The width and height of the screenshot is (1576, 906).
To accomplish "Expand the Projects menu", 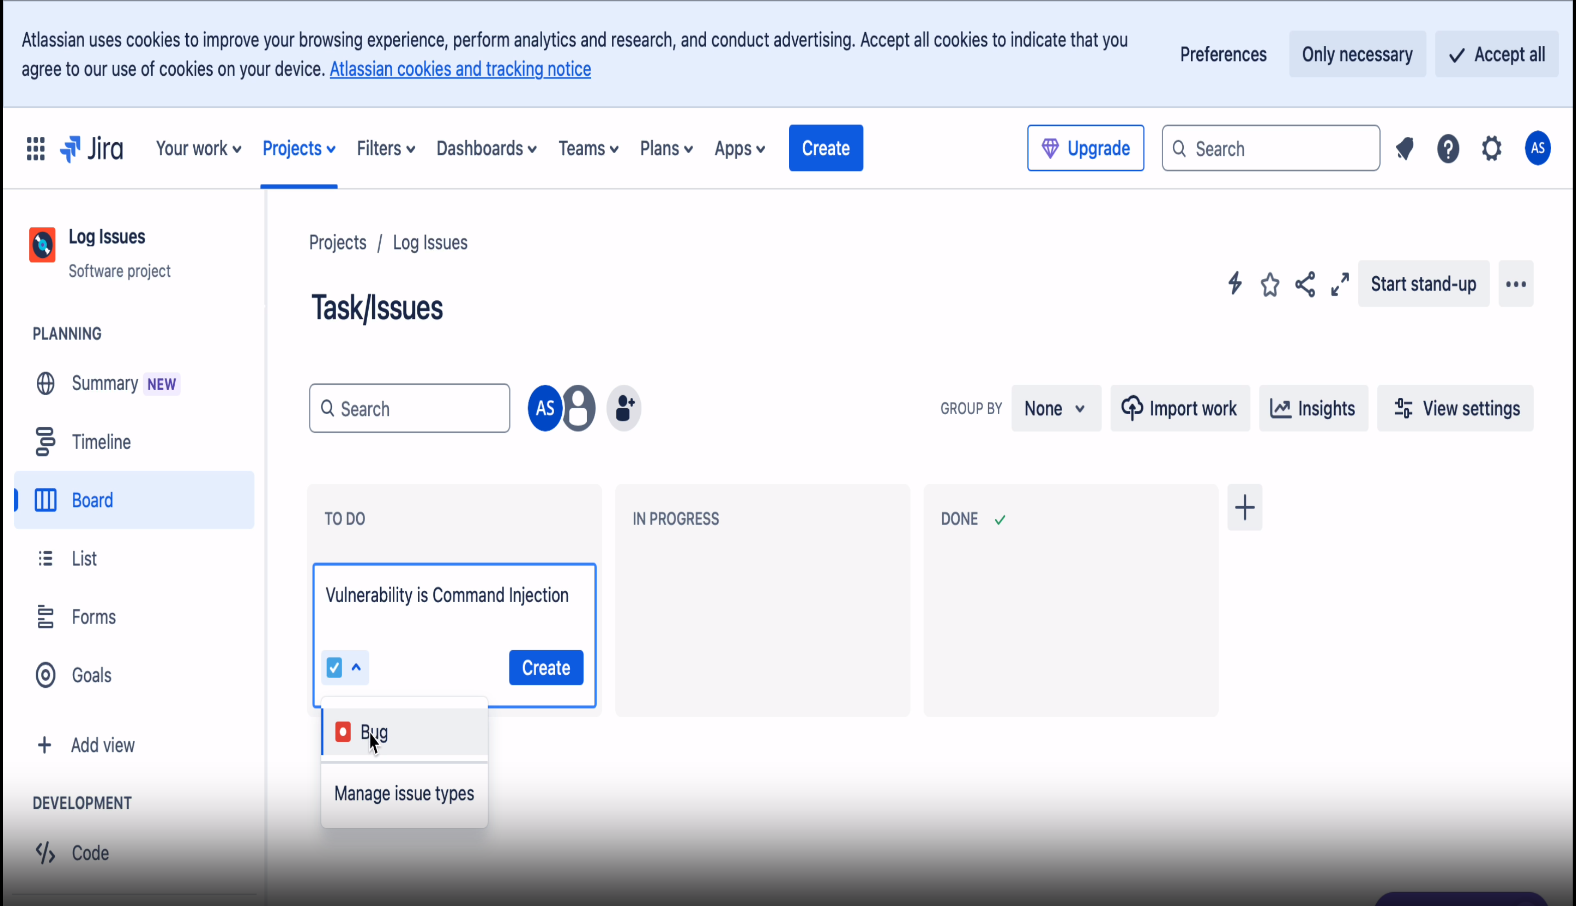I will point(299,149).
